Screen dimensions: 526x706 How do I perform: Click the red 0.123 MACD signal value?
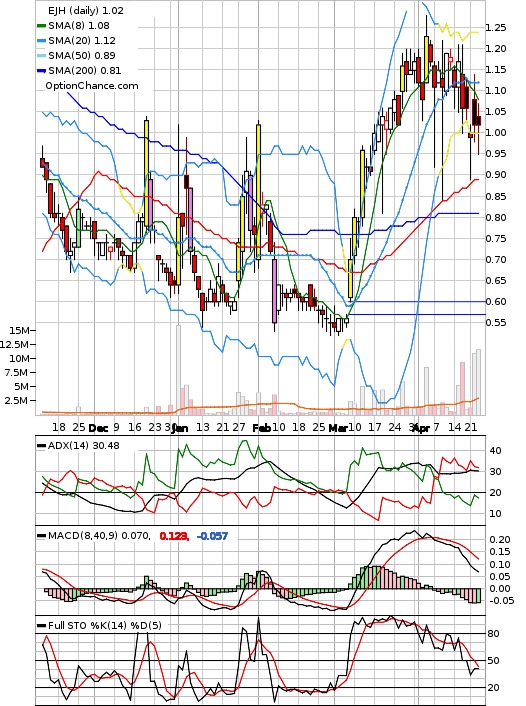coord(174,536)
